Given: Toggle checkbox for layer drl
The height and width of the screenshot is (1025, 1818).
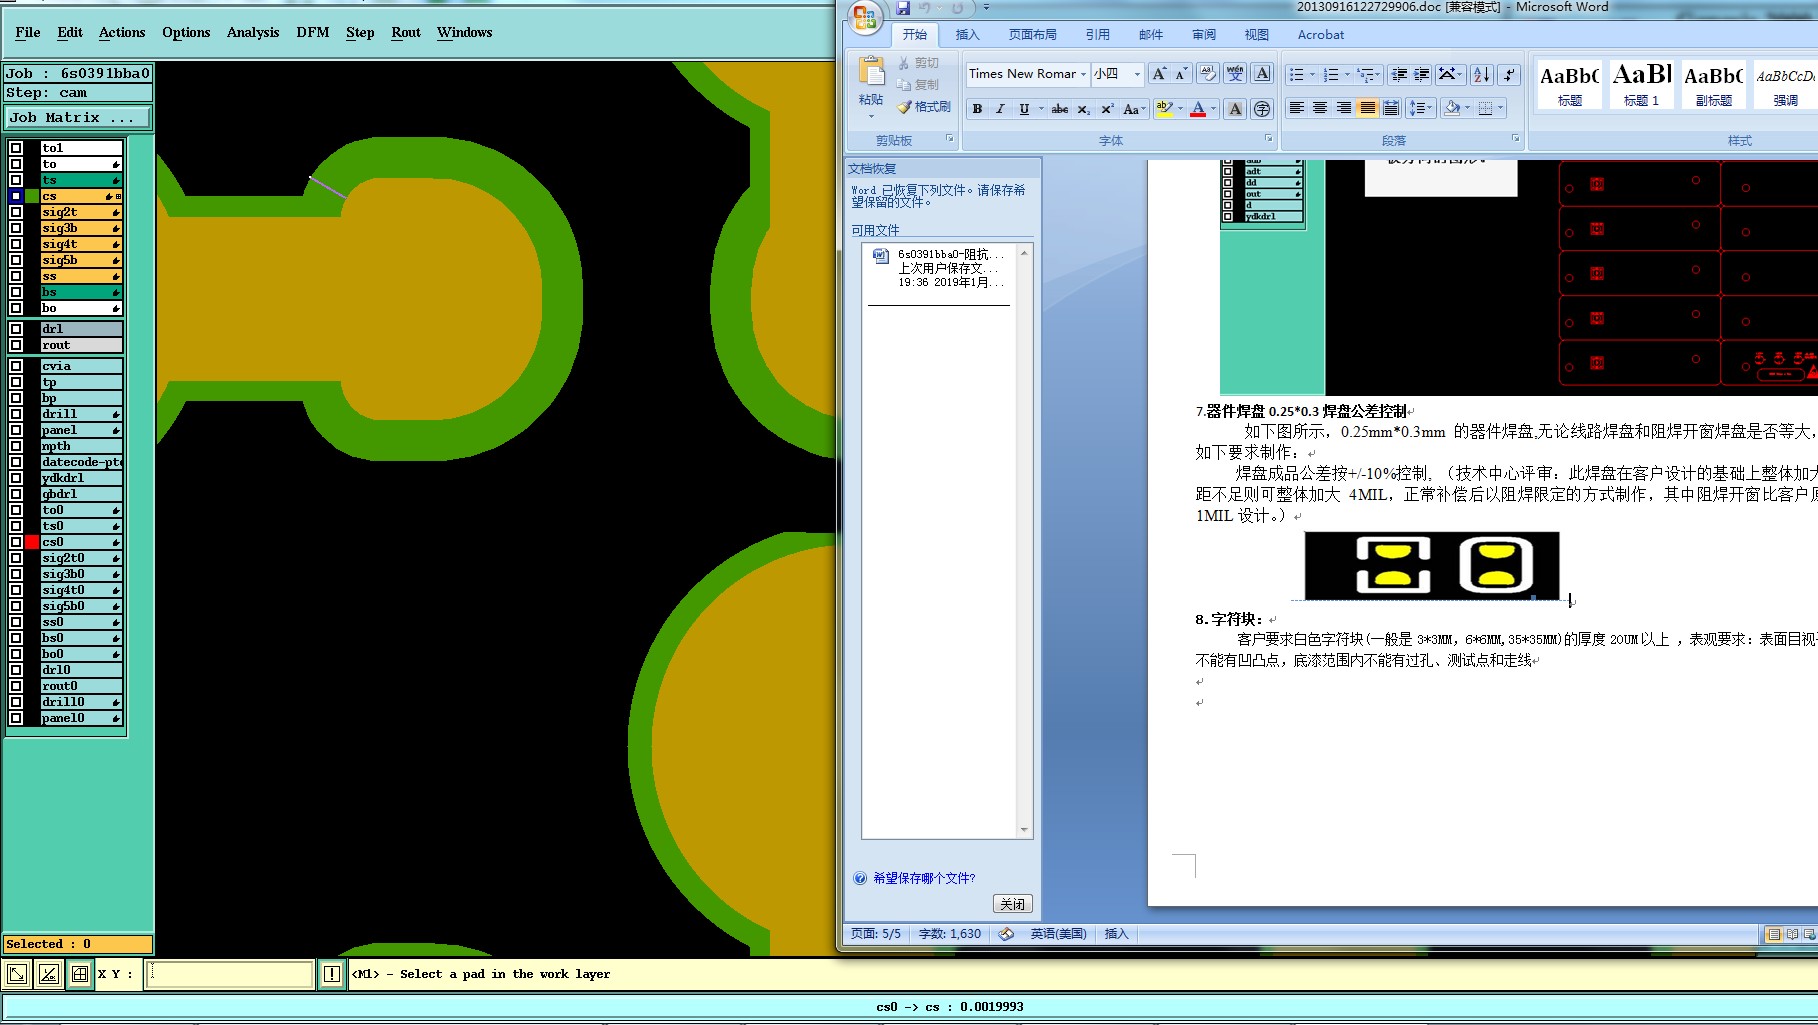Looking at the screenshot, I should point(16,329).
